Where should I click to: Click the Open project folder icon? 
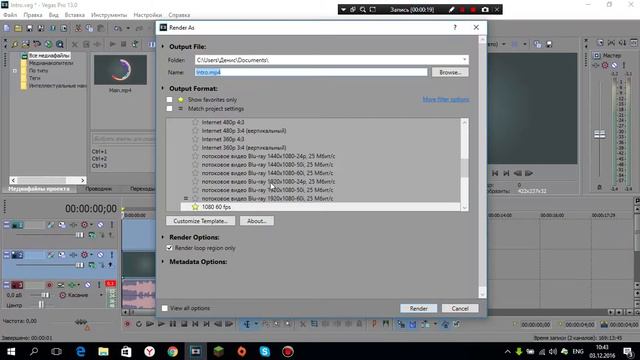(x=18, y=28)
